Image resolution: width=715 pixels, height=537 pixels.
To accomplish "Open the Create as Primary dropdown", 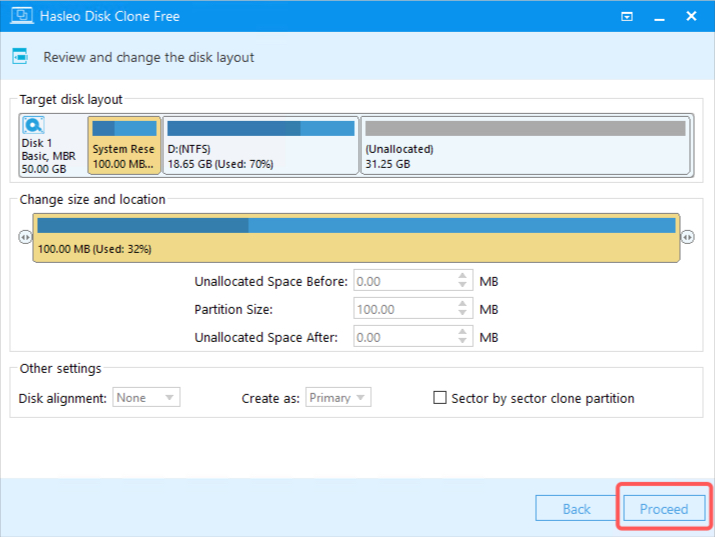I will tap(338, 398).
